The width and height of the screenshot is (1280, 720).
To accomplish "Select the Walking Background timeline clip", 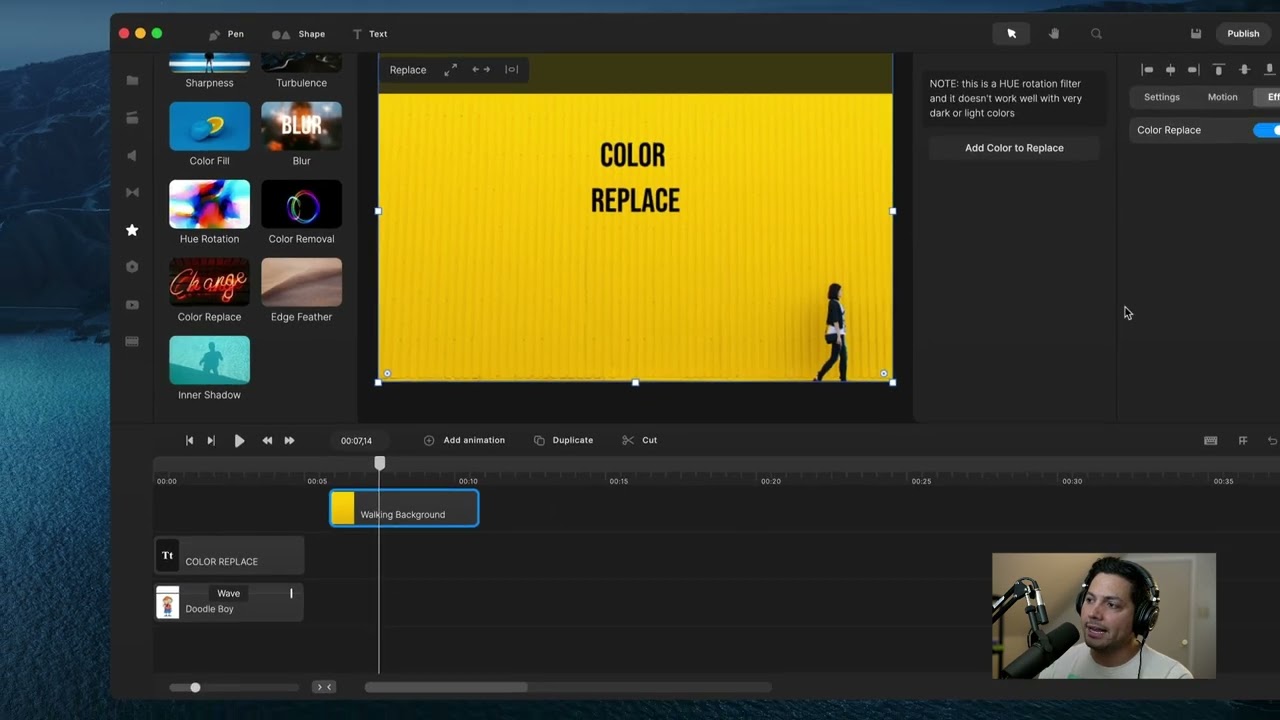I will tap(404, 509).
